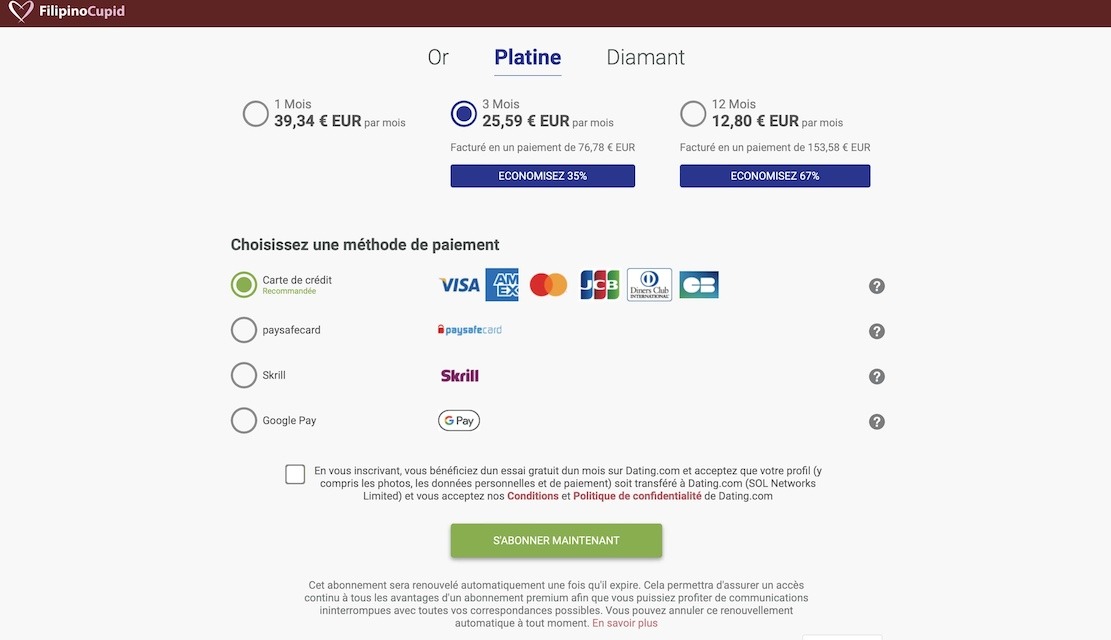Image resolution: width=1111 pixels, height=640 pixels.
Task: Follow the En savoir plus link
Action: tap(625, 623)
